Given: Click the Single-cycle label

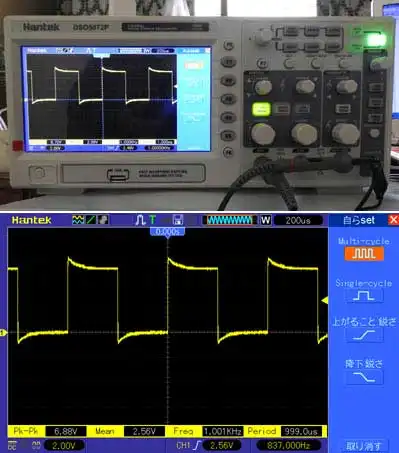Looking at the screenshot, I should tap(364, 283).
